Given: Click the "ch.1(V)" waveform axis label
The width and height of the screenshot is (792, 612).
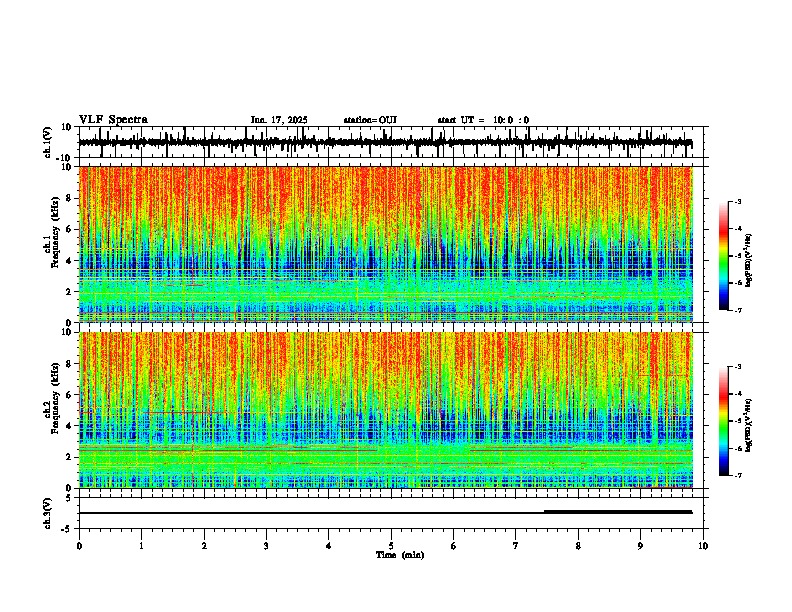Looking at the screenshot, I should [x=48, y=142].
